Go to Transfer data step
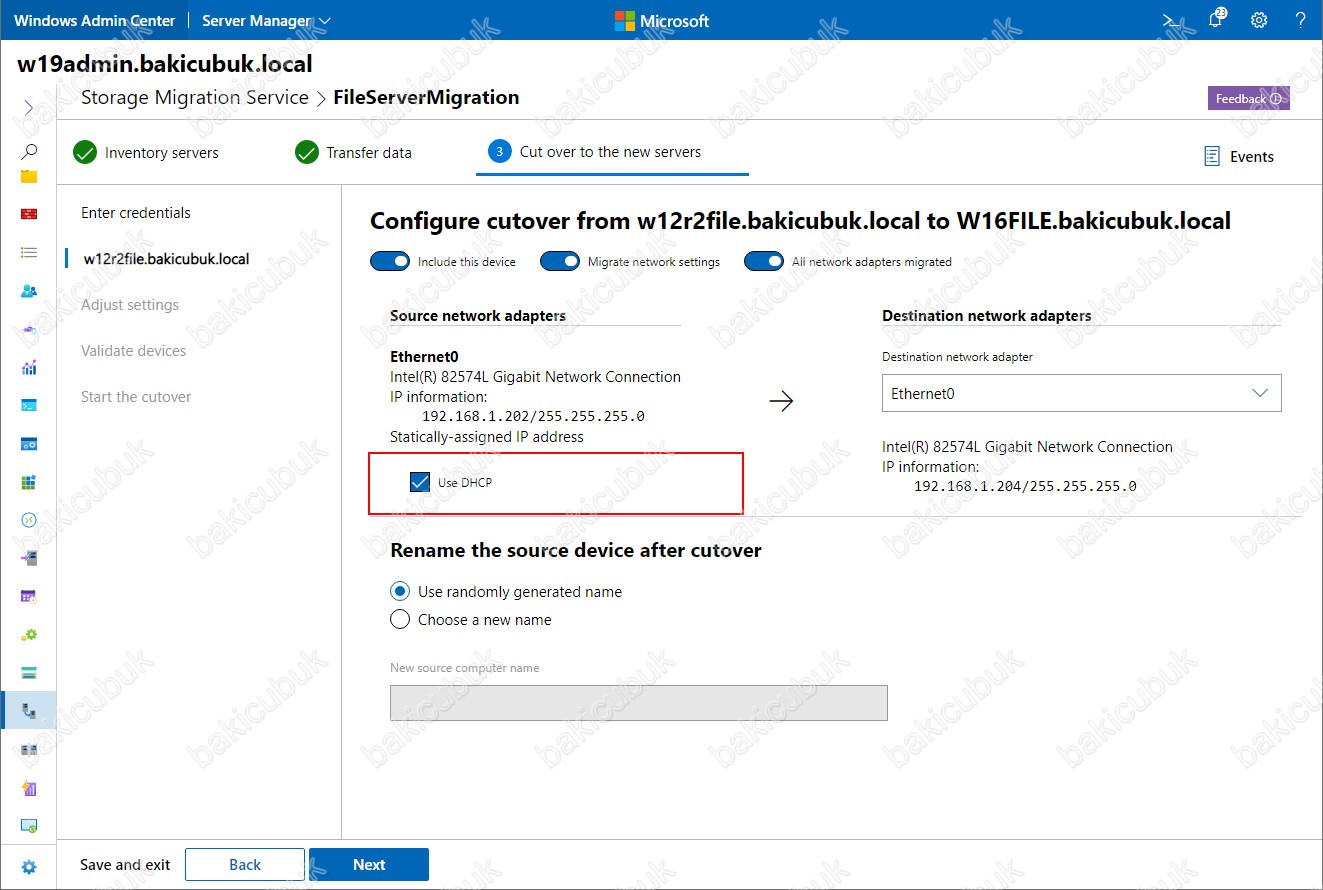 pyautogui.click(x=353, y=153)
